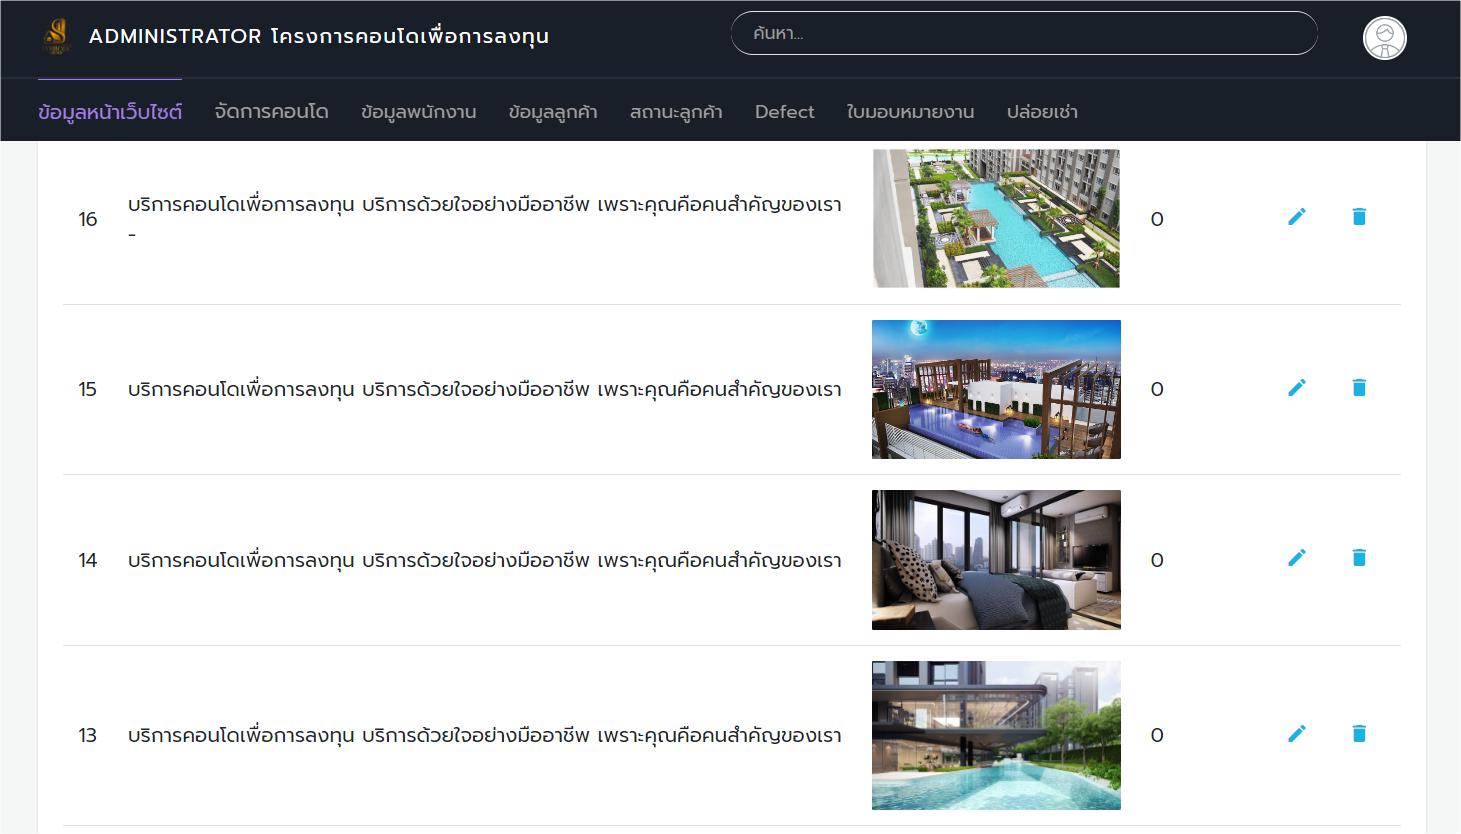The height and width of the screenshot is (834, 1461).
Task: Delete row 13 with trash icon
Action: pos(1358,734)
